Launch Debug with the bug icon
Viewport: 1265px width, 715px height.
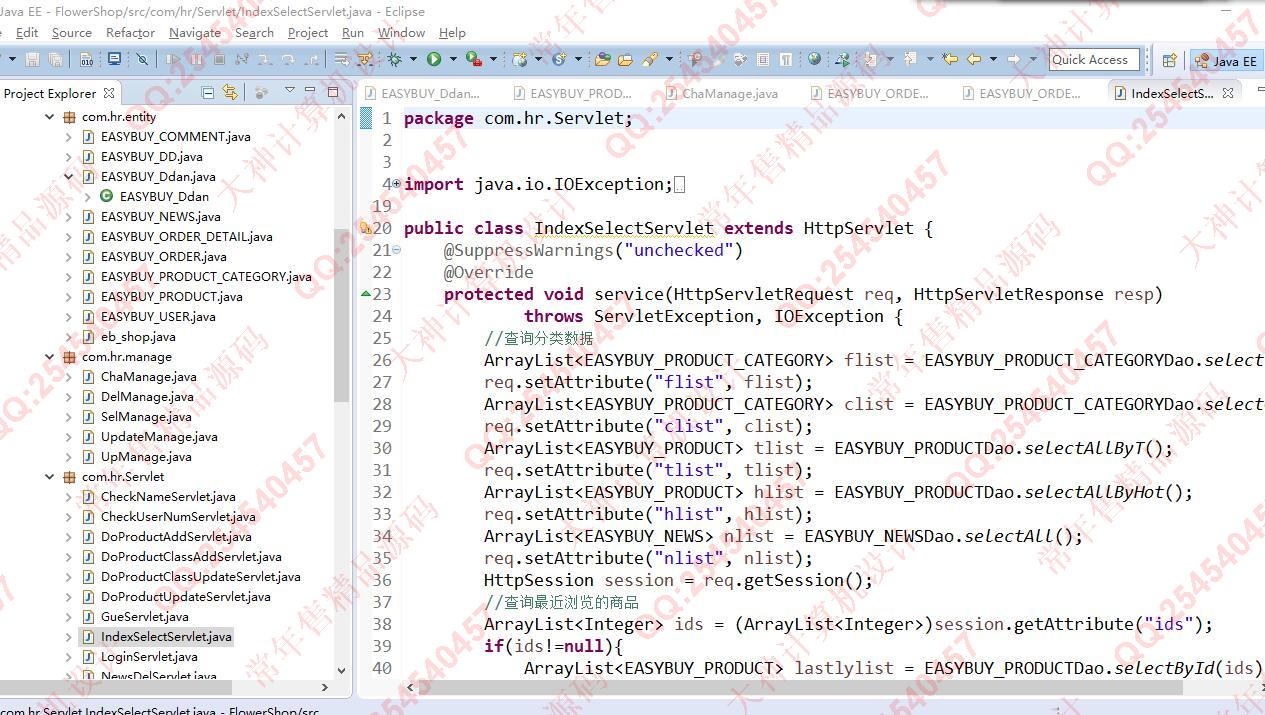[394, 60]
